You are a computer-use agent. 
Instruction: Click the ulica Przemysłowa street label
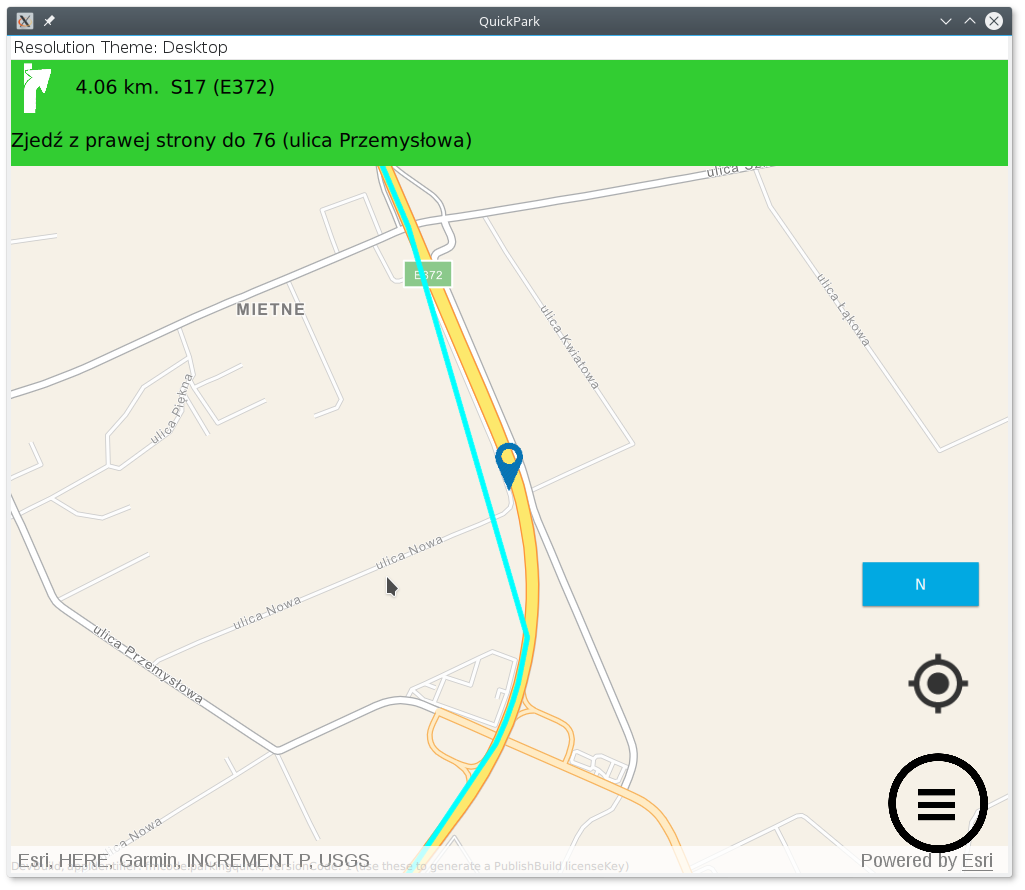148,664
